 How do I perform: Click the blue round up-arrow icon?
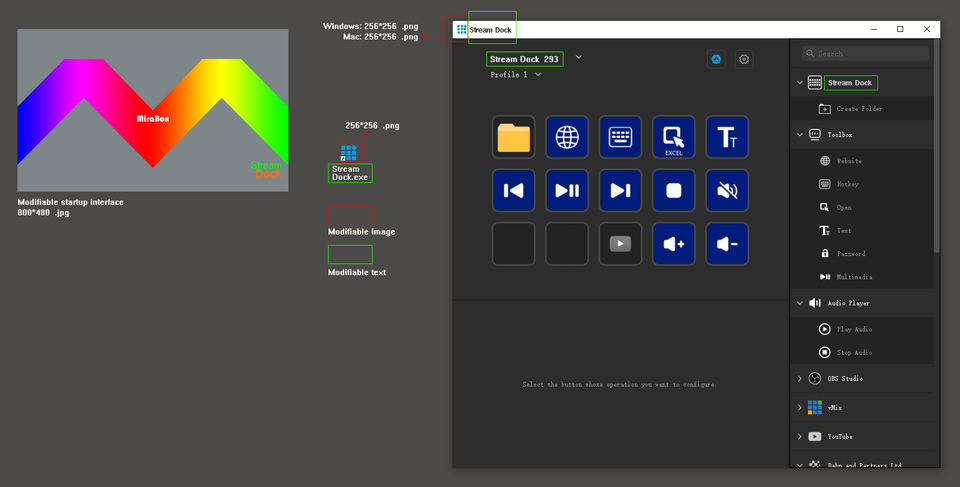coord(716,60)
